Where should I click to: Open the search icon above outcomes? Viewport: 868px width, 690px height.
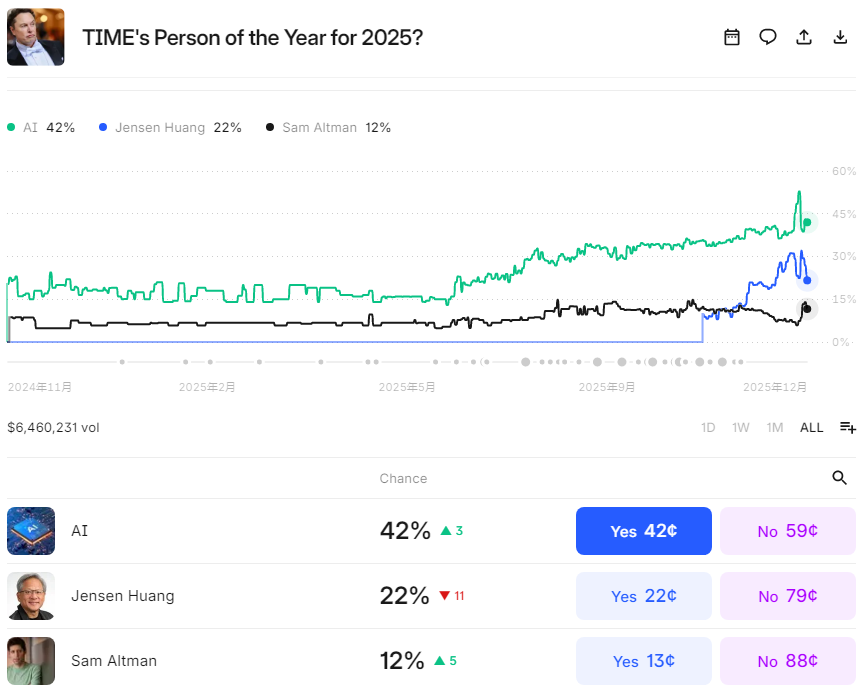point(840,478)
